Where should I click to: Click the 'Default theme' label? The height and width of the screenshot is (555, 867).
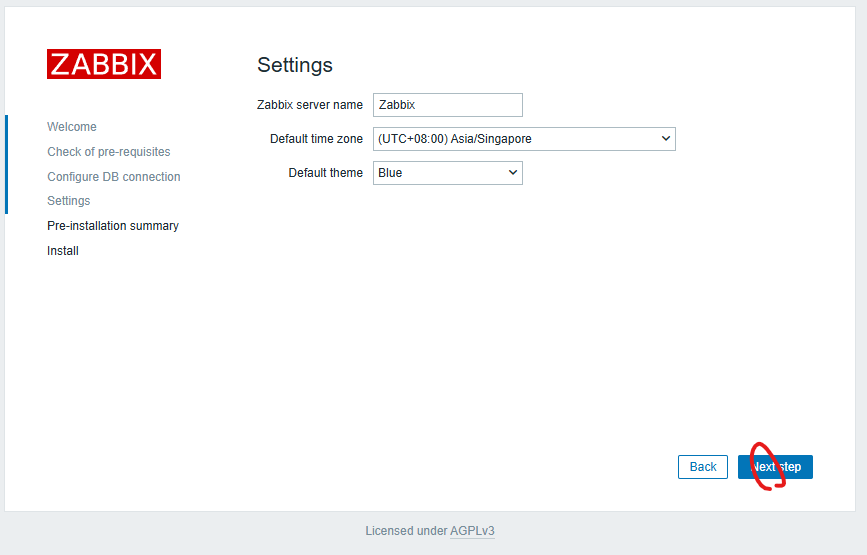click(326, 173)
